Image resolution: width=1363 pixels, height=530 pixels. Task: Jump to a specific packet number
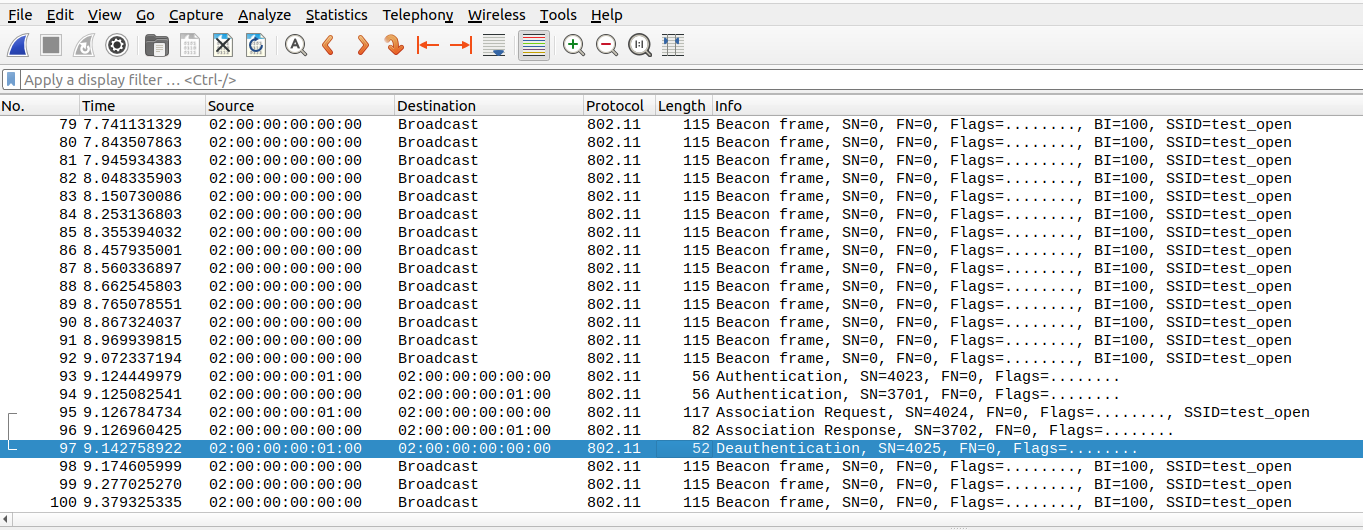pyautogui.click(x=394, y=45)
